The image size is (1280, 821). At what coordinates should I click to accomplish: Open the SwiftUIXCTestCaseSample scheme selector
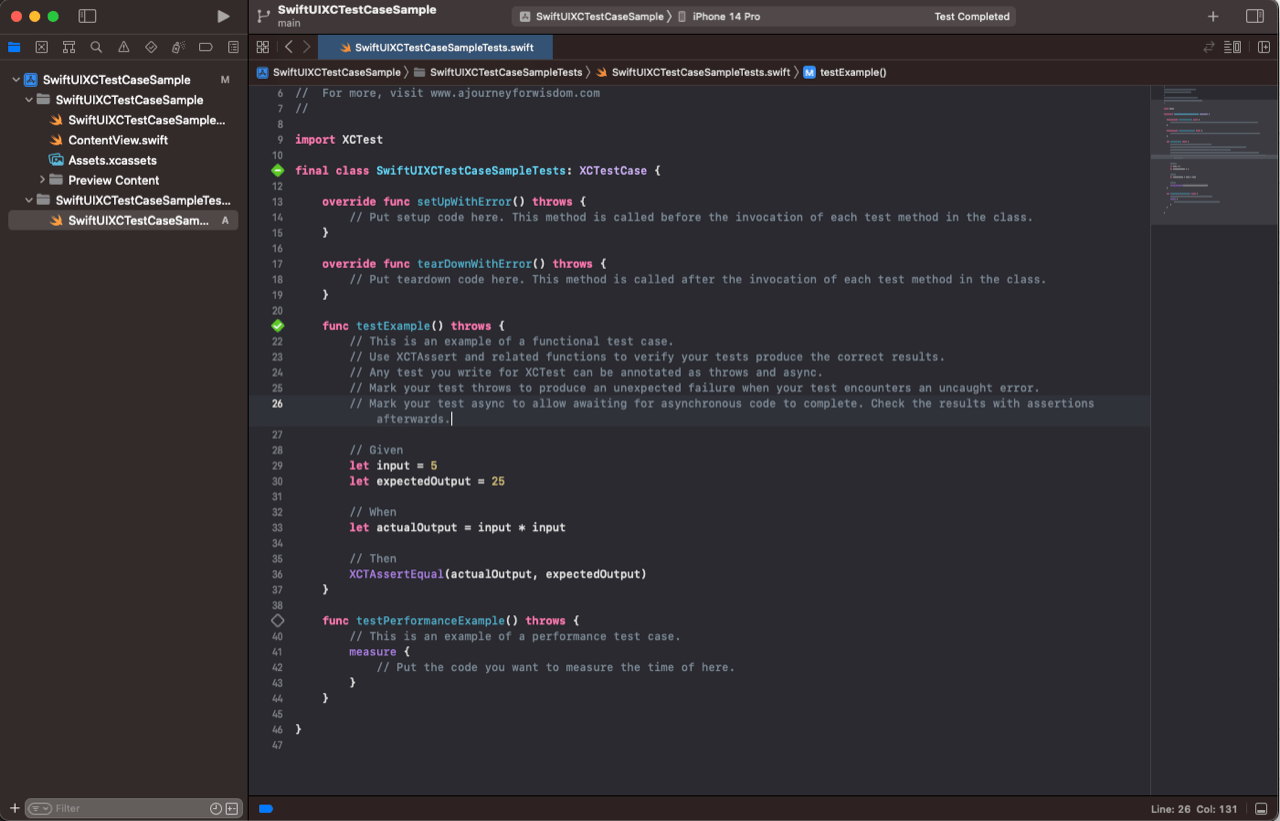591,16
